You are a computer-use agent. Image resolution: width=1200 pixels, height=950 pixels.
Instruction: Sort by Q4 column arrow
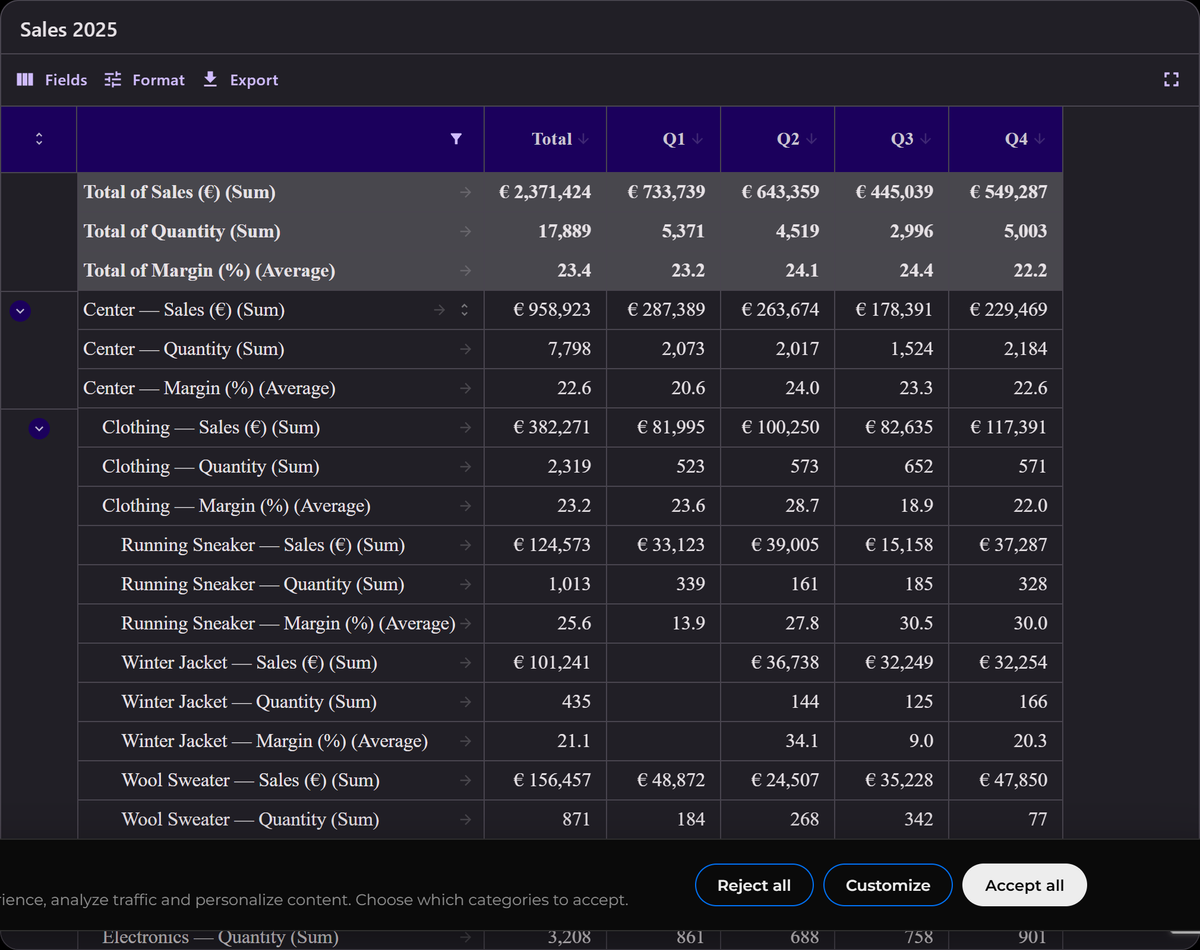(x=1040, y=139)
